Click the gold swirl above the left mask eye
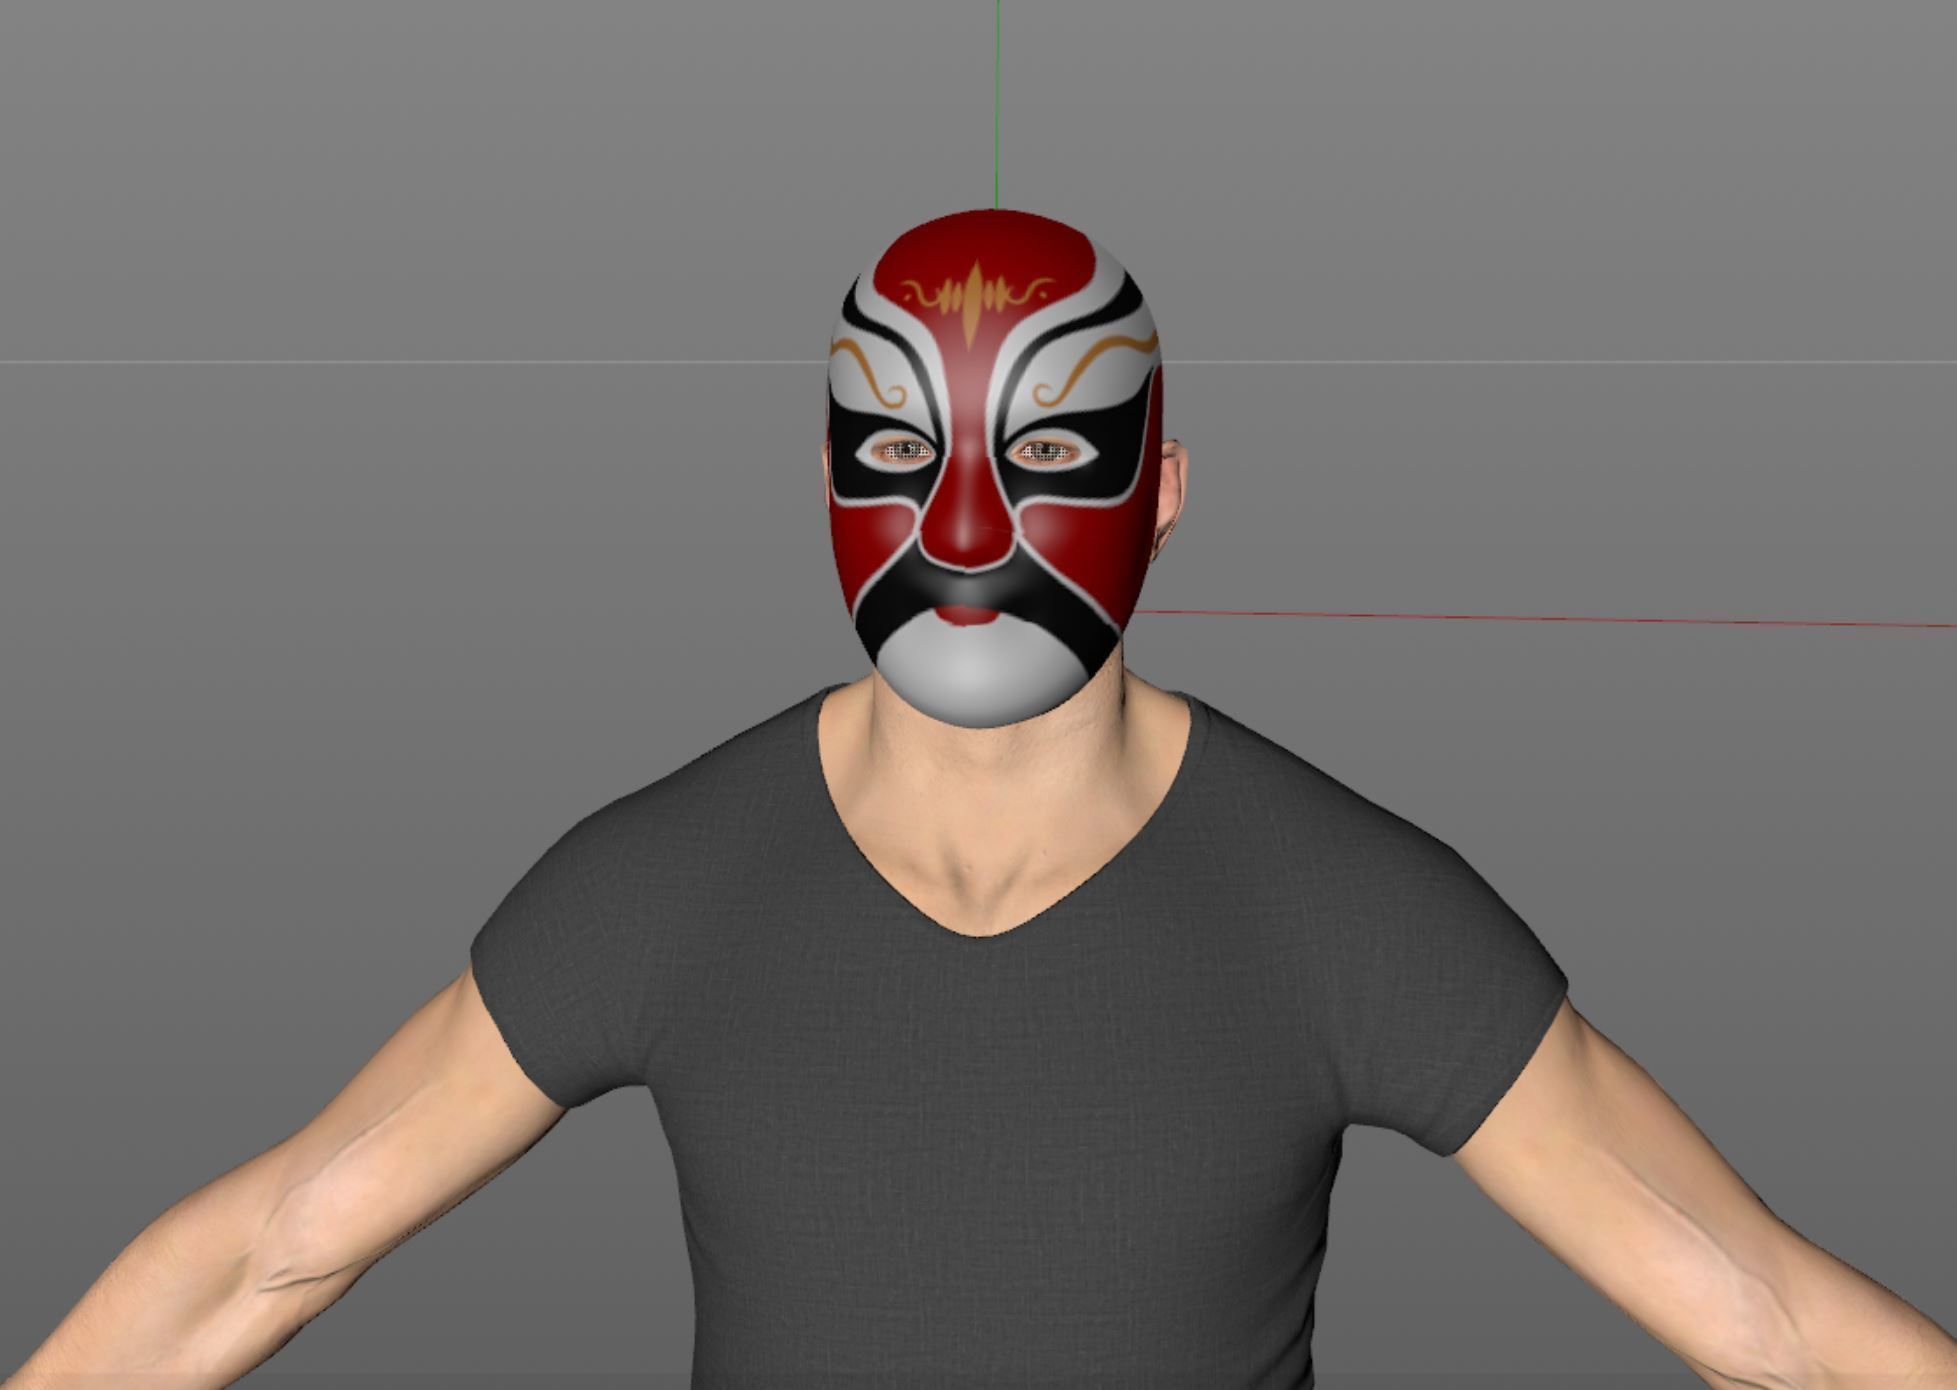Screen dimensions: 1957x1390 click(868, 368)
